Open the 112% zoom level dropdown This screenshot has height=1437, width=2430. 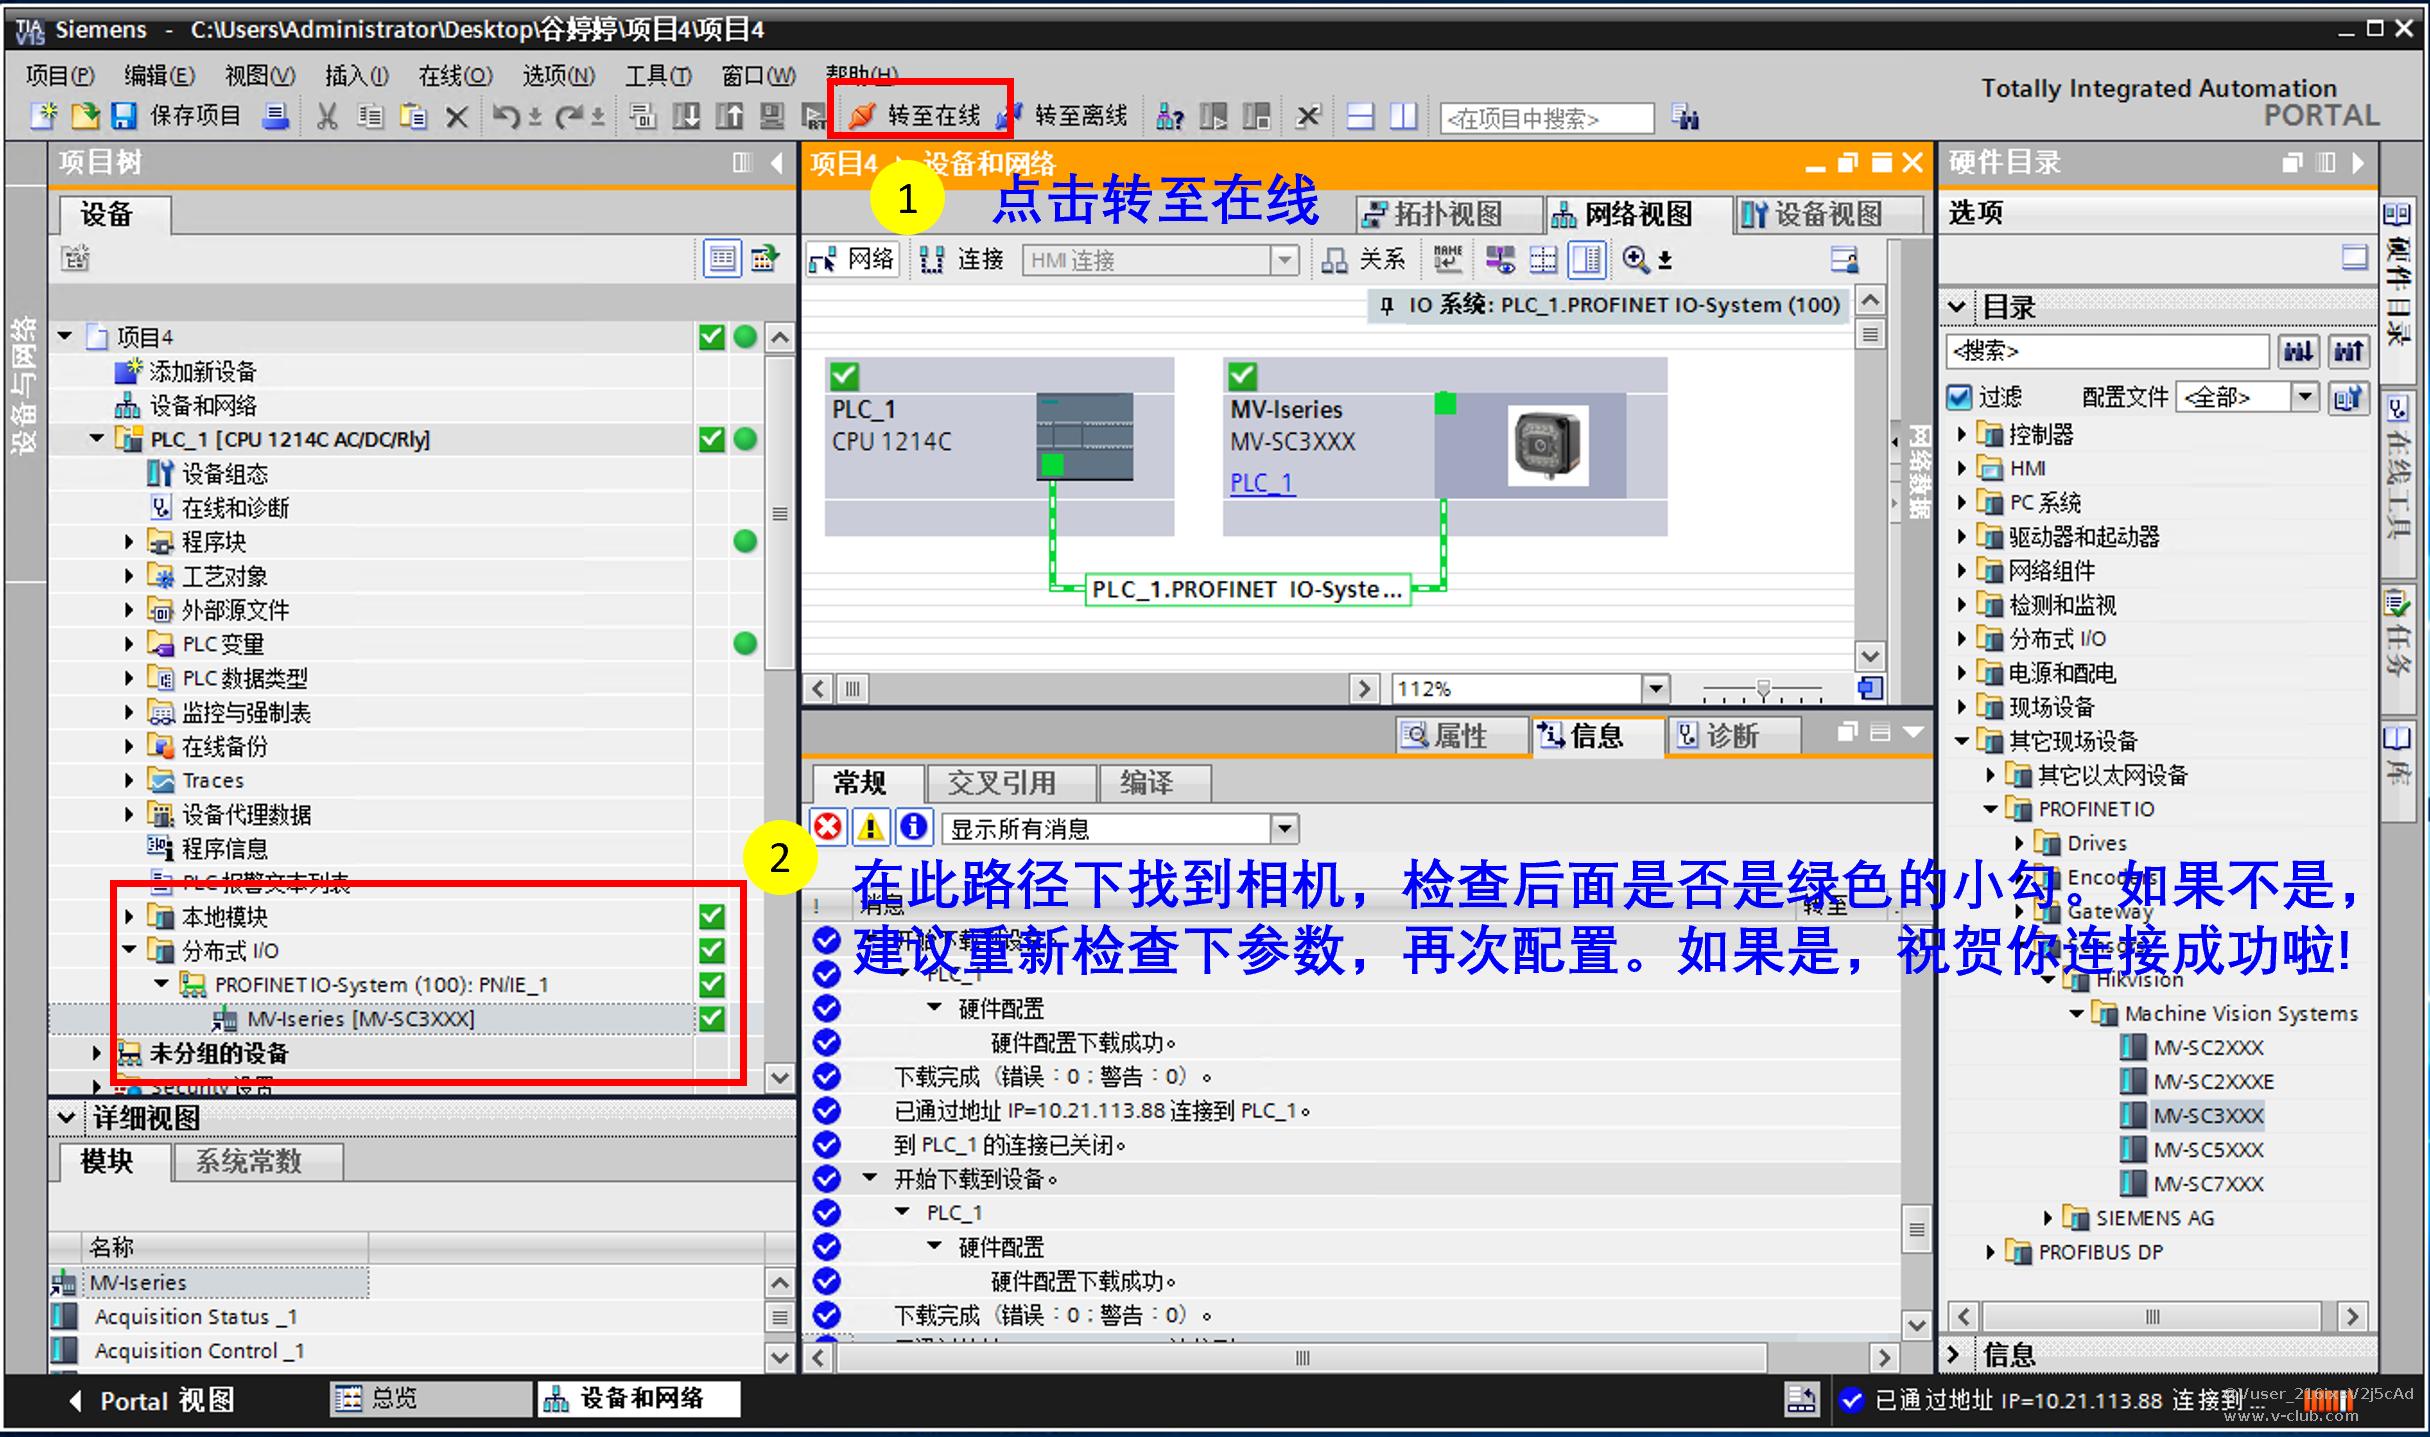1656,688
